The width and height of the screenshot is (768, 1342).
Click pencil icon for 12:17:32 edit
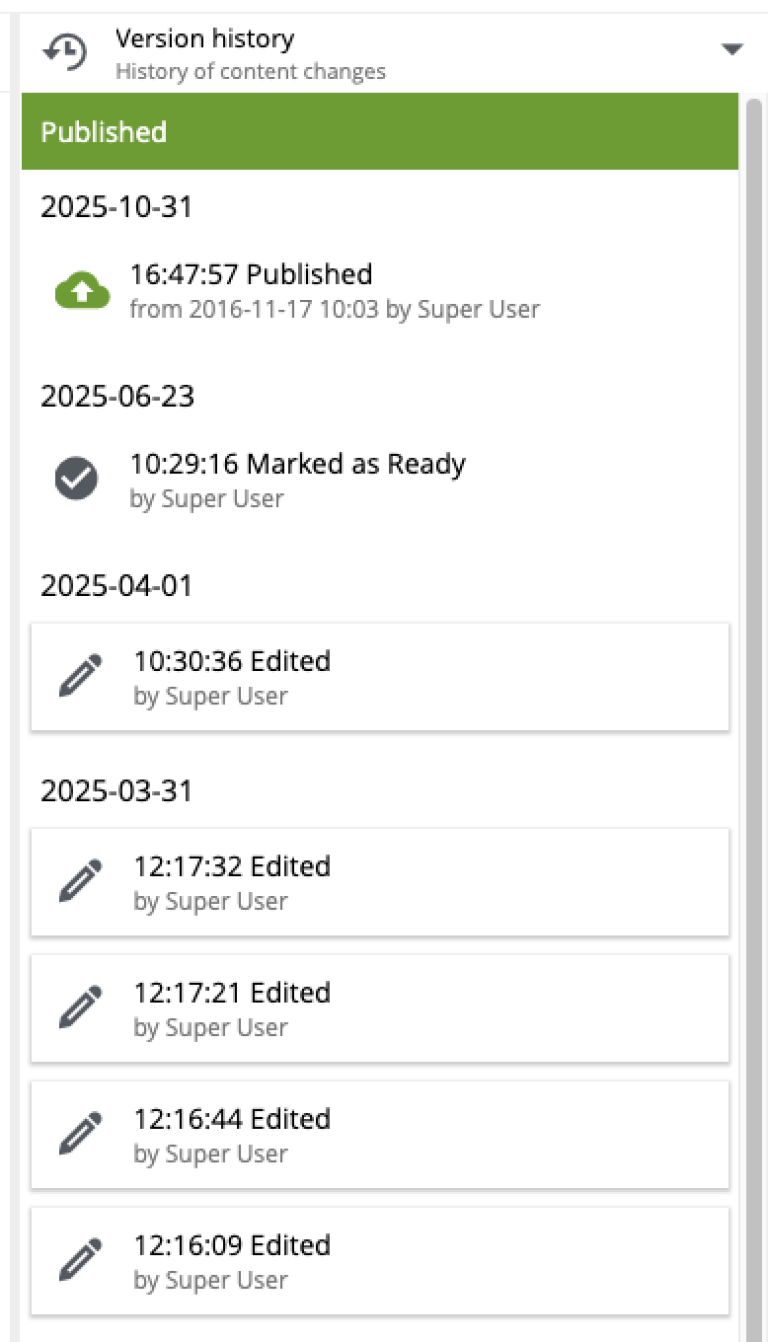coord(80,882)
